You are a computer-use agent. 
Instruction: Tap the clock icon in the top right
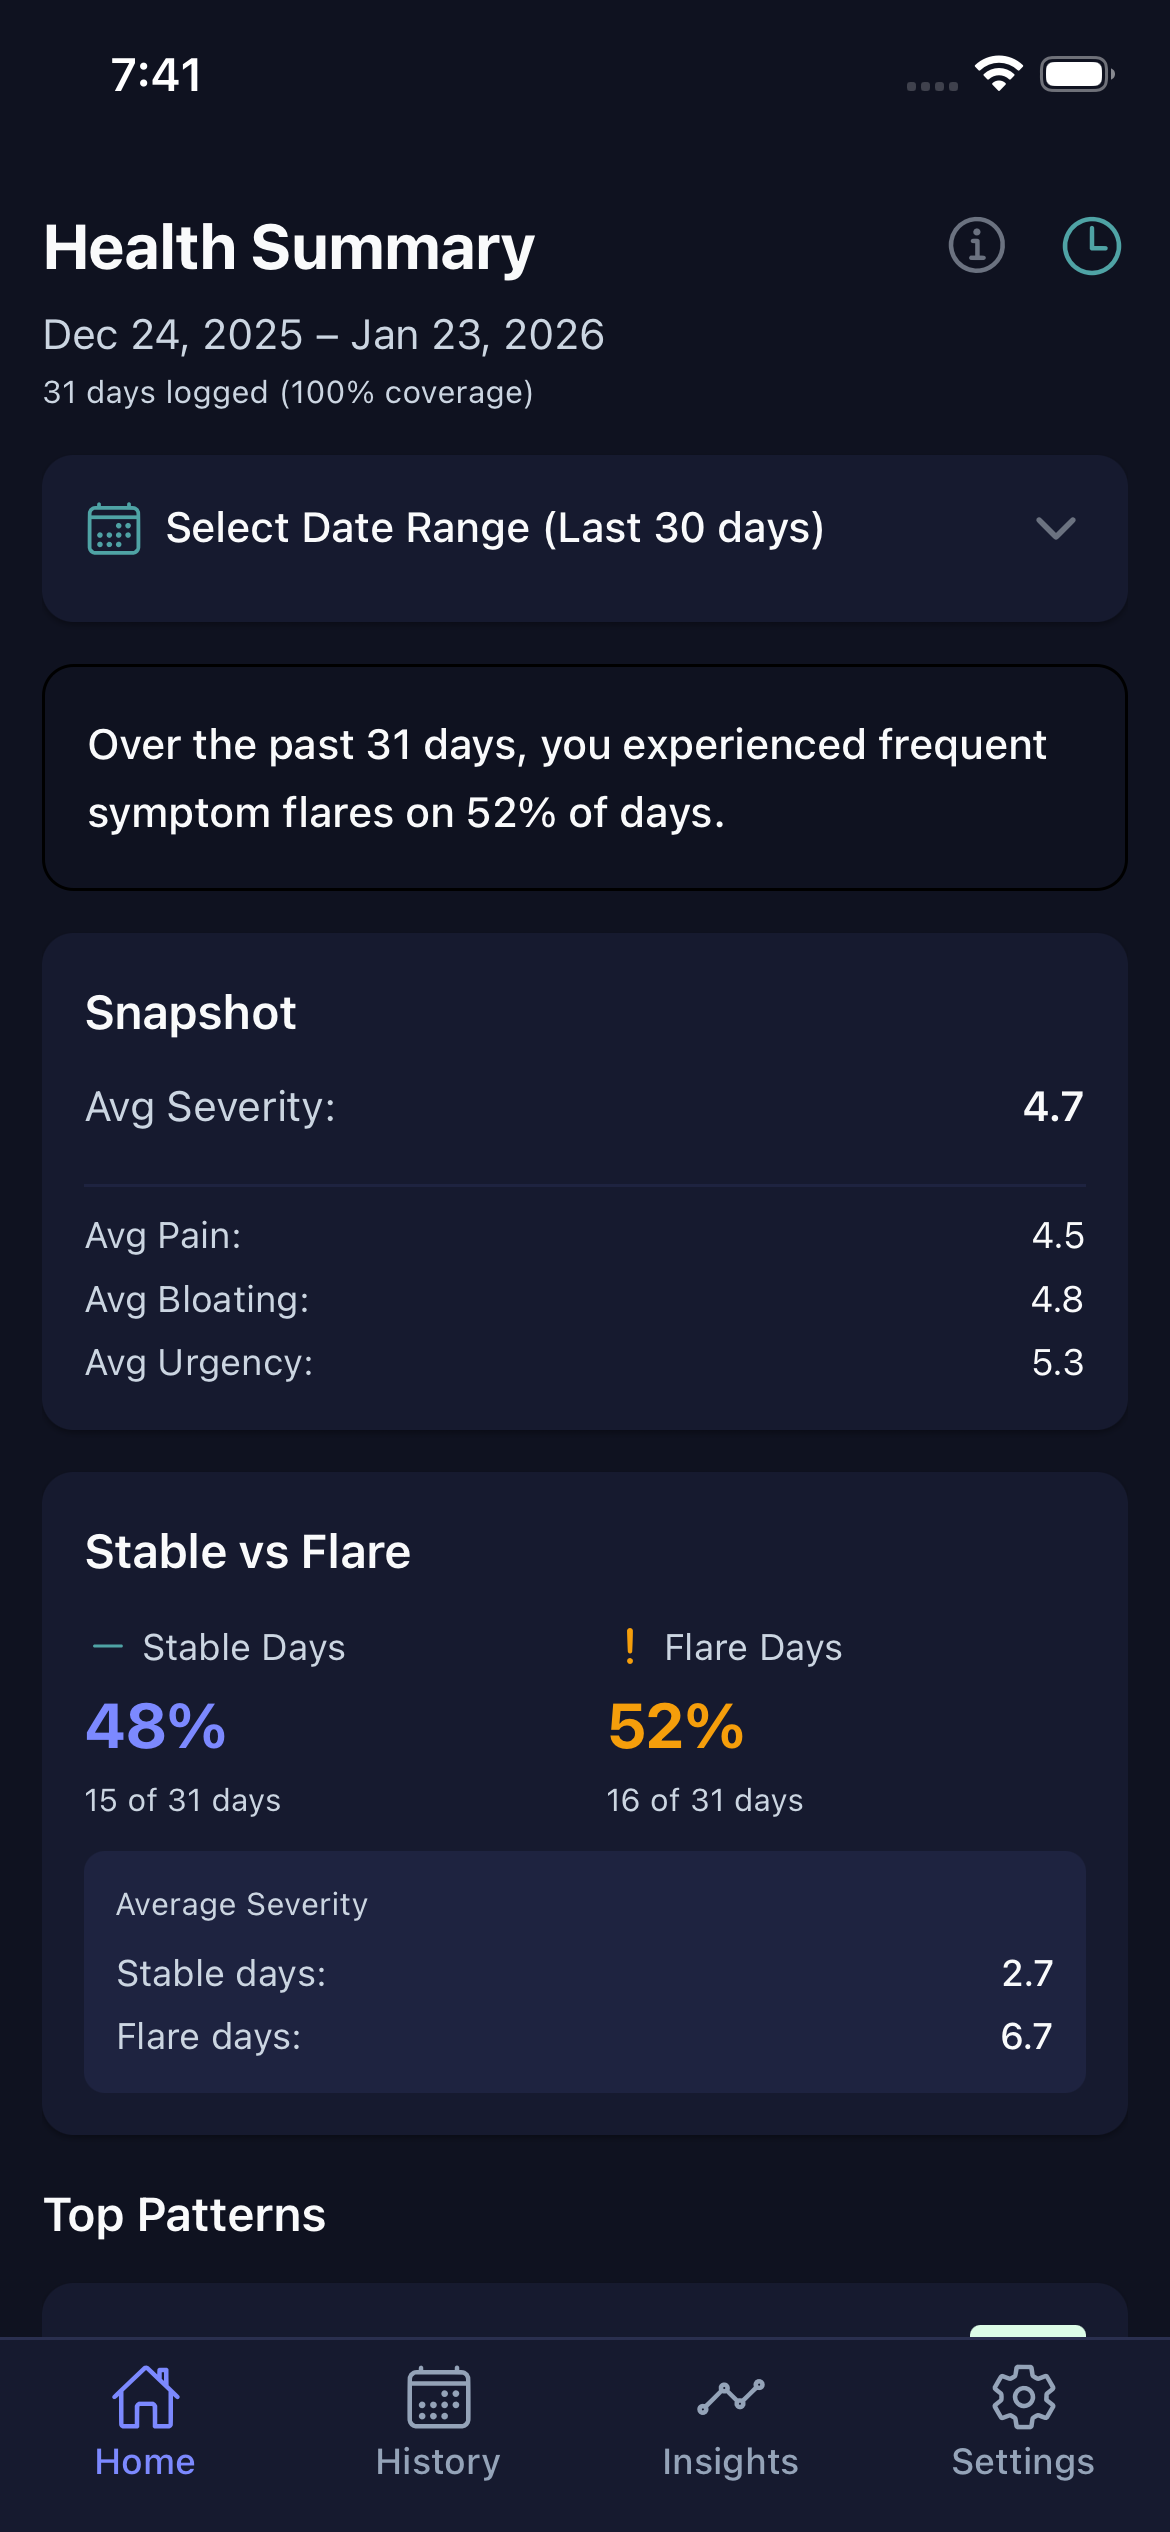click(x=1091, y=246)
